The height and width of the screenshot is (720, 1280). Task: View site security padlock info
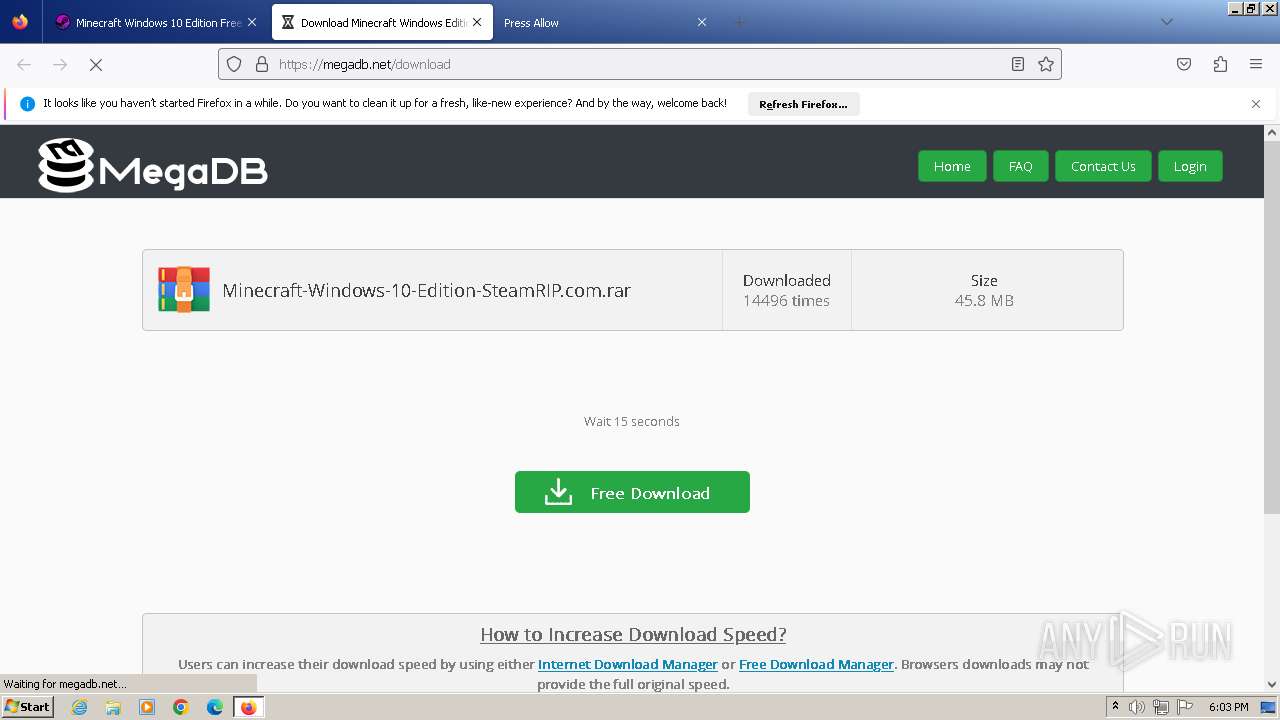click(x=262, y=64)
